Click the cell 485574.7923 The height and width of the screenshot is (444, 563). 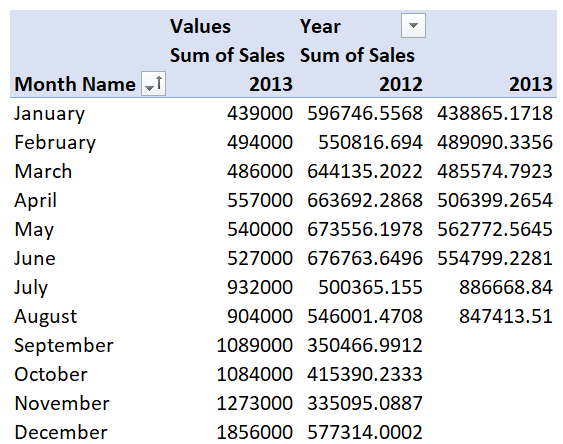point(495,172)
